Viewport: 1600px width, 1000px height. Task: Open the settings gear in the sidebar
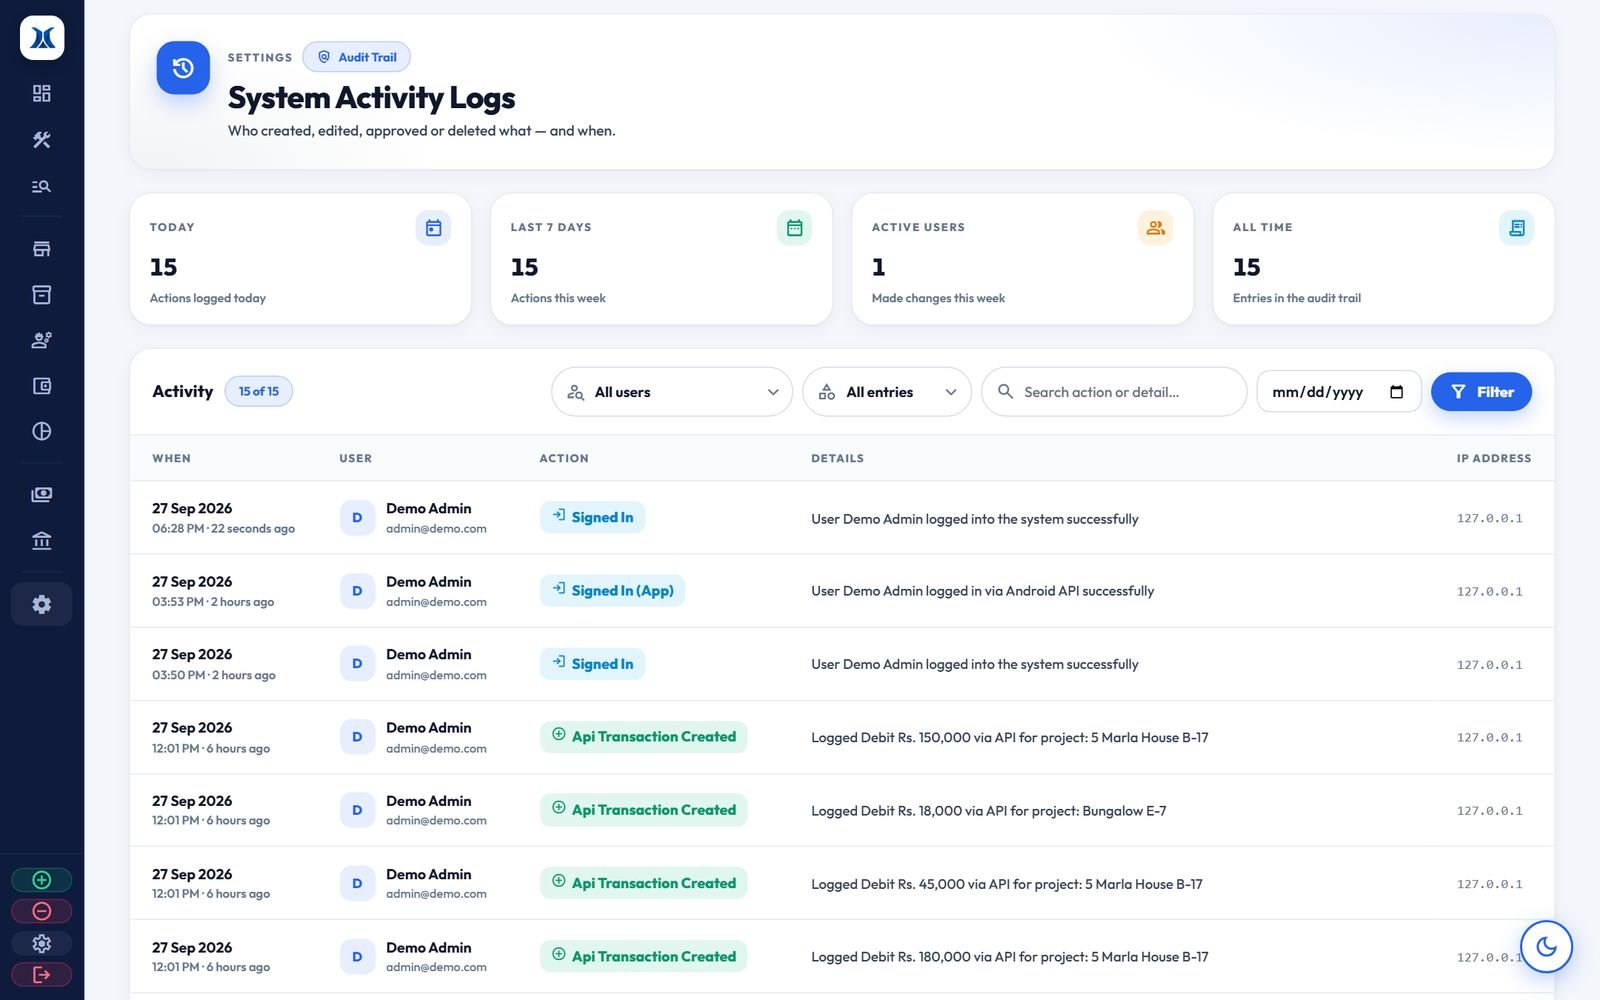[x=42, y=604]
